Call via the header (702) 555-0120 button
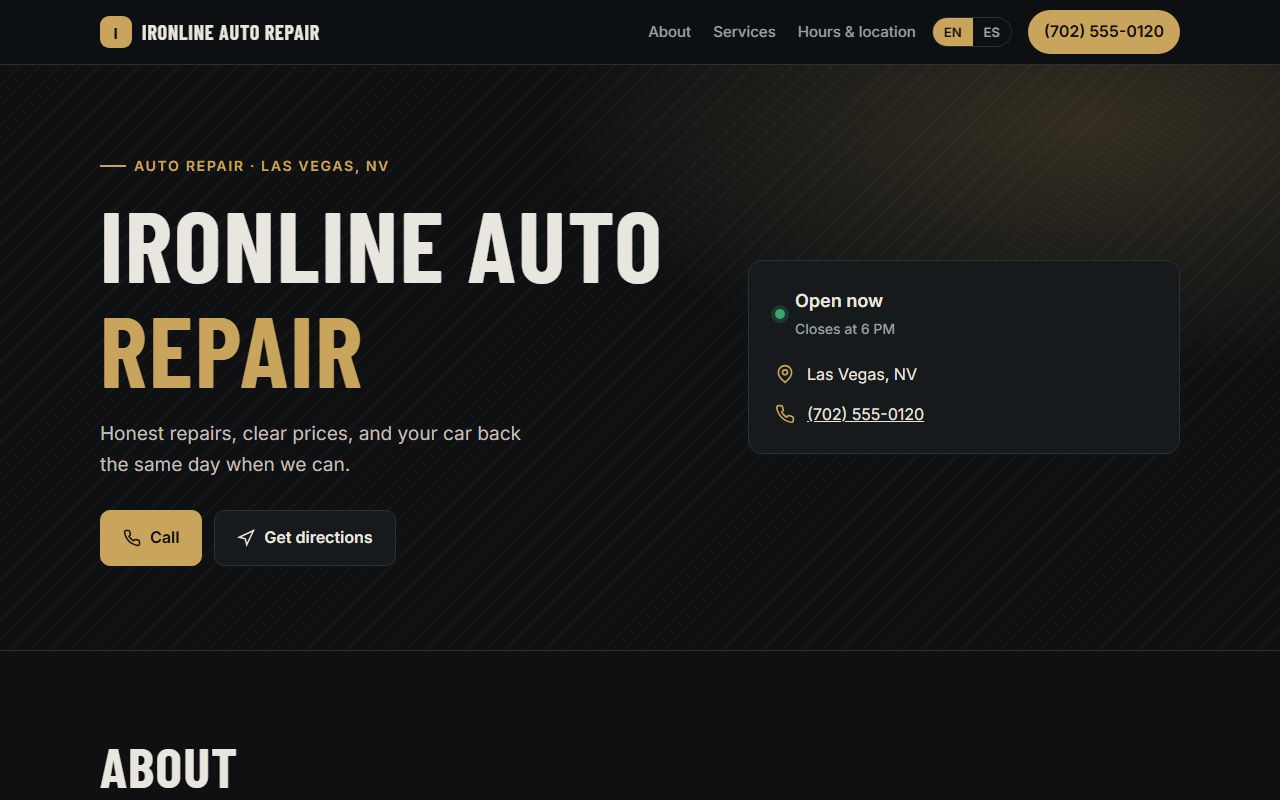 [1104, 32]
